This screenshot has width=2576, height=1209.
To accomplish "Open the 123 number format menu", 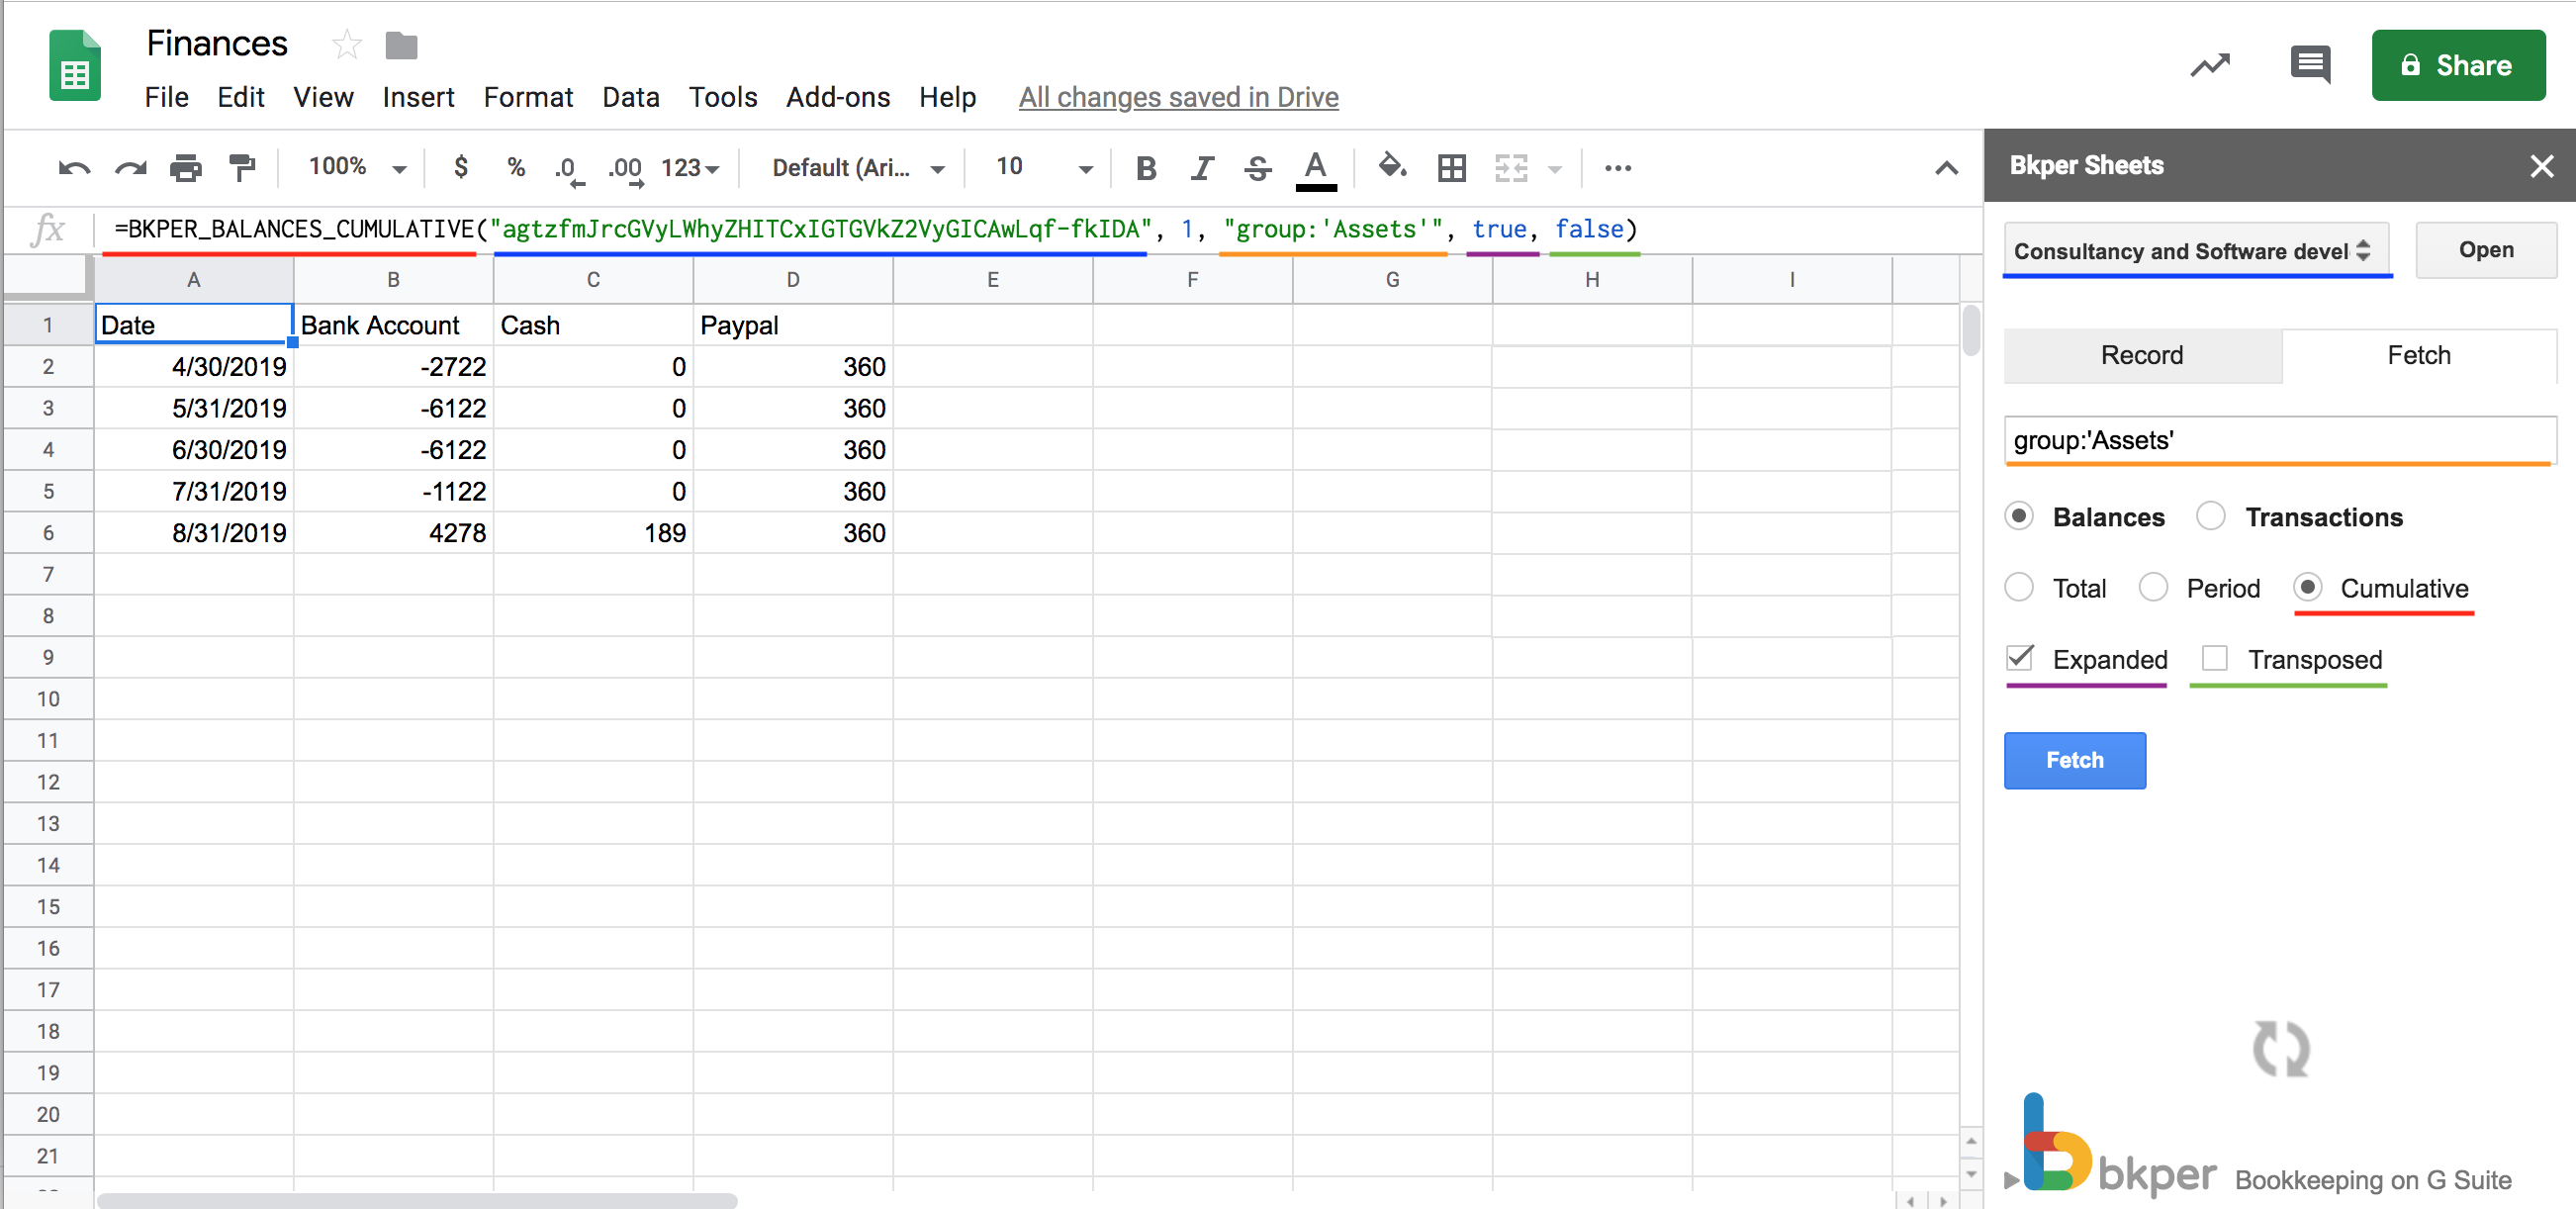I will [x=688, y=168].
